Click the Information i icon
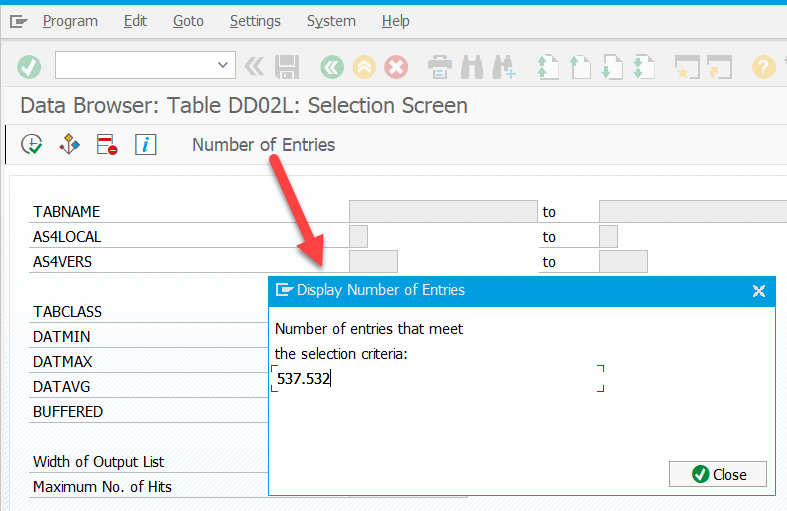Viewport: 787px width, 511px height. (146, 145)
